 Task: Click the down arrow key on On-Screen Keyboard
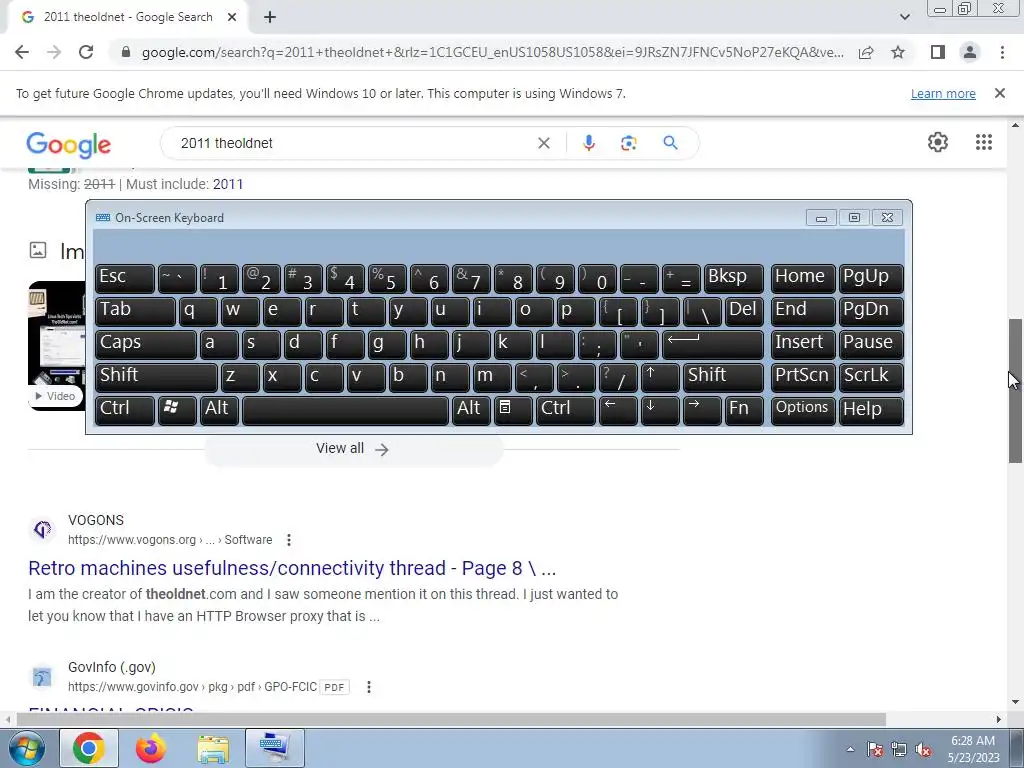(x=660, y=409)
